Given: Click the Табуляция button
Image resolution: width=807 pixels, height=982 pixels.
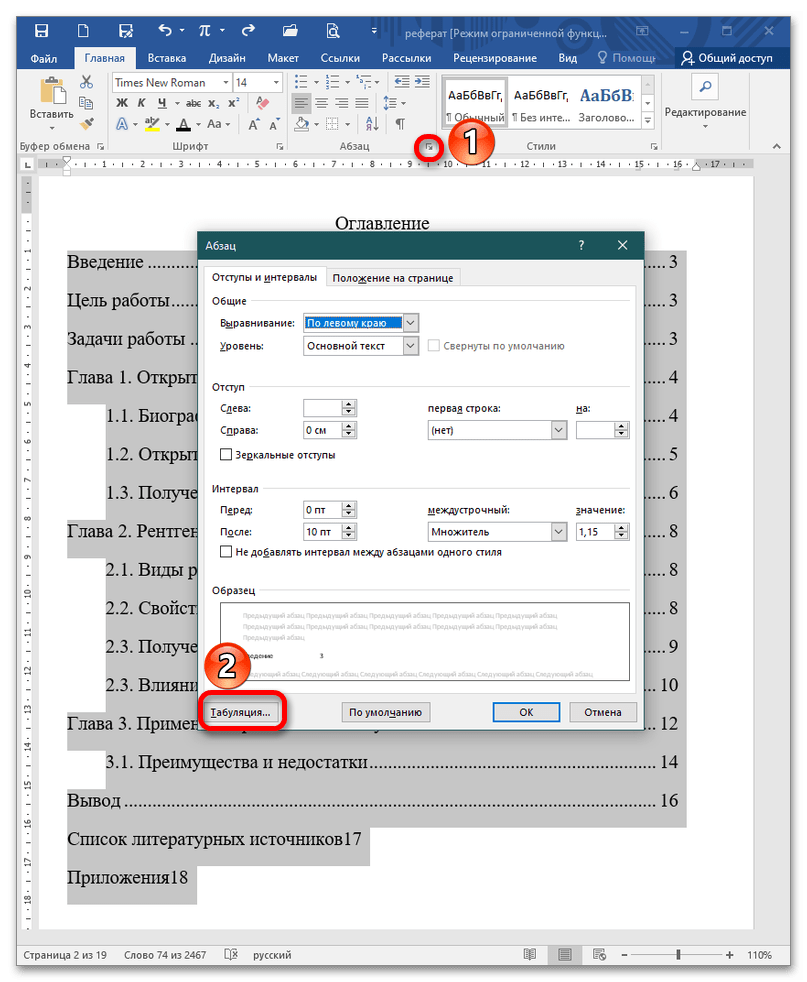Looking at the screenshot, I should [239, 713].
